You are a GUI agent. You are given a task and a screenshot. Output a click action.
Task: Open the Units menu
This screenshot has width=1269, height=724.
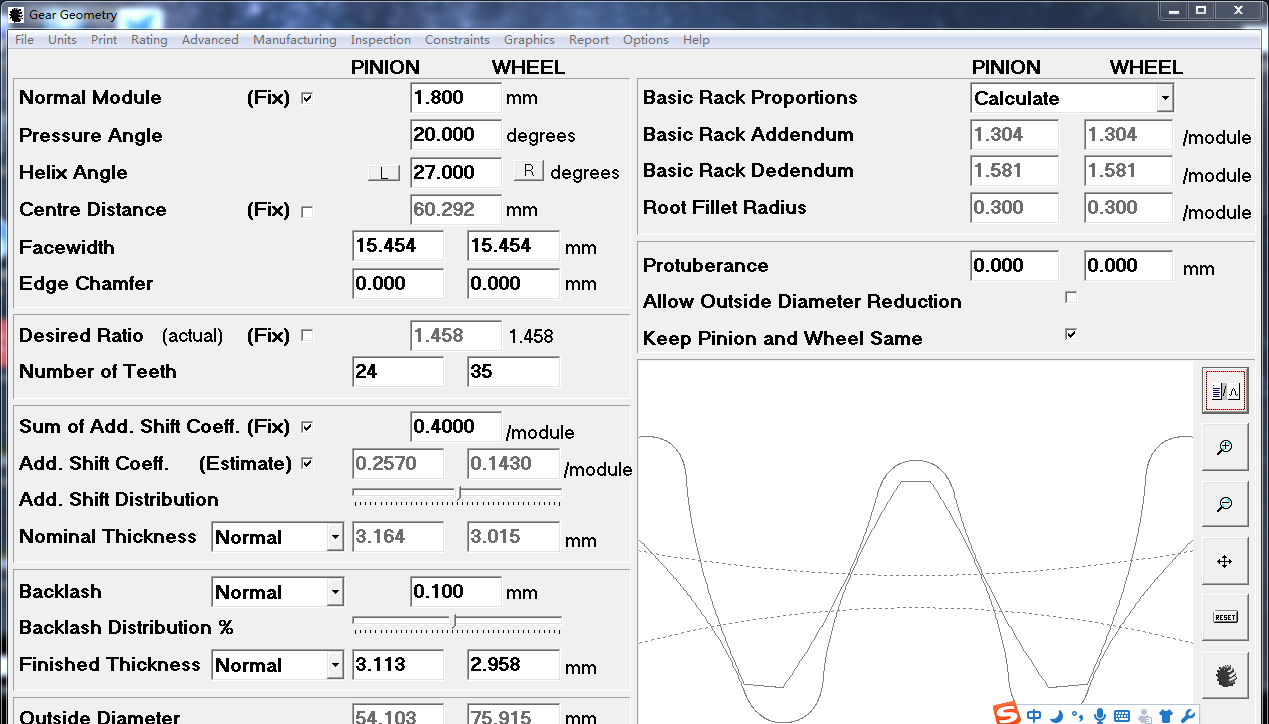pyautogui.click(x=62, y=40)
